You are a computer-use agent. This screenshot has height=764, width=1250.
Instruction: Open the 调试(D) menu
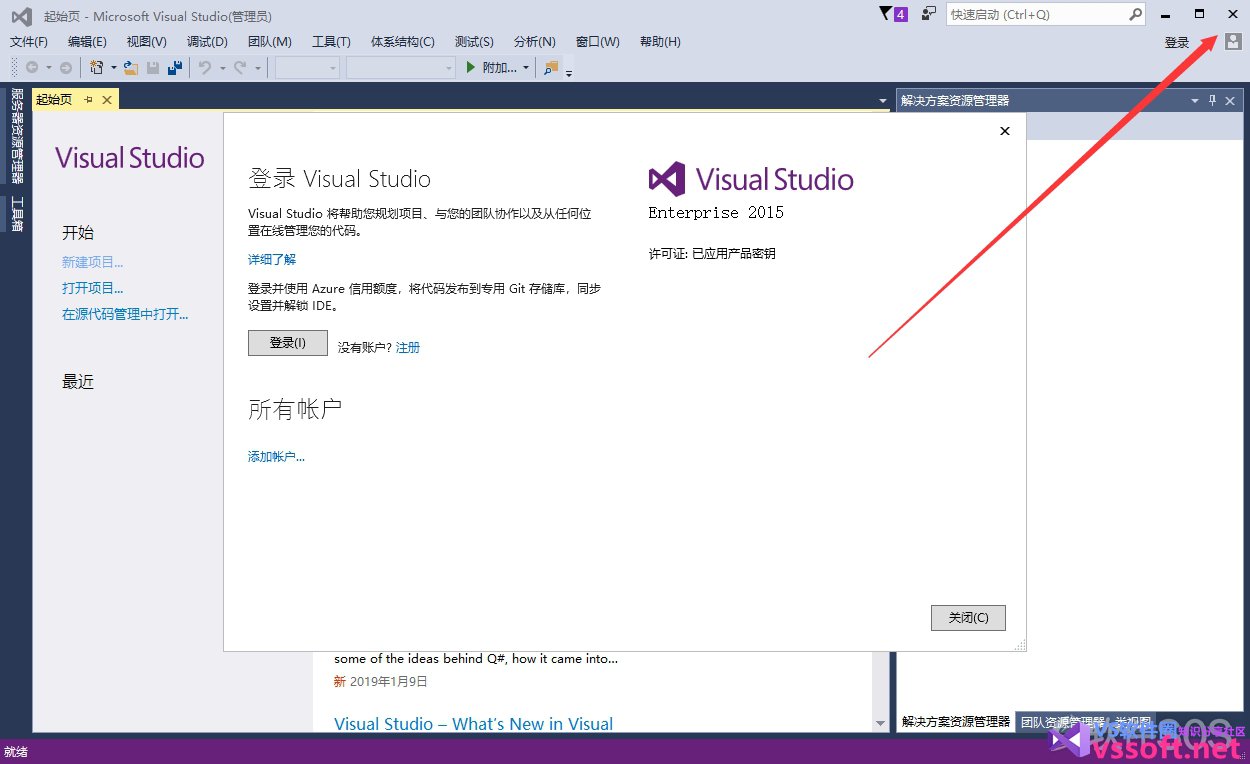(x=207, y=42)
